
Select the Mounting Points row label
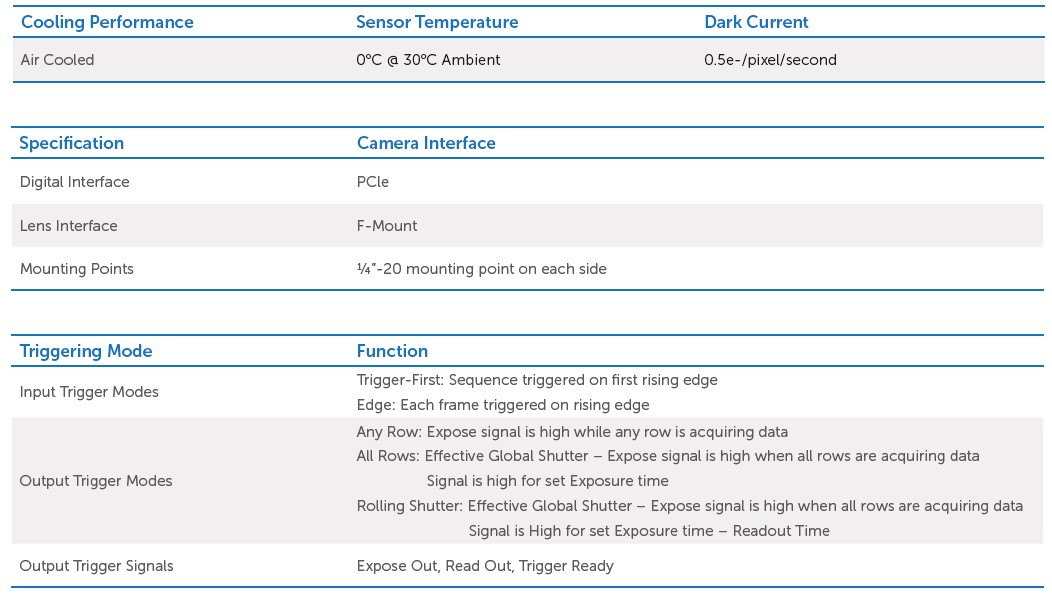pyautogui.click(x=76, y=269)
